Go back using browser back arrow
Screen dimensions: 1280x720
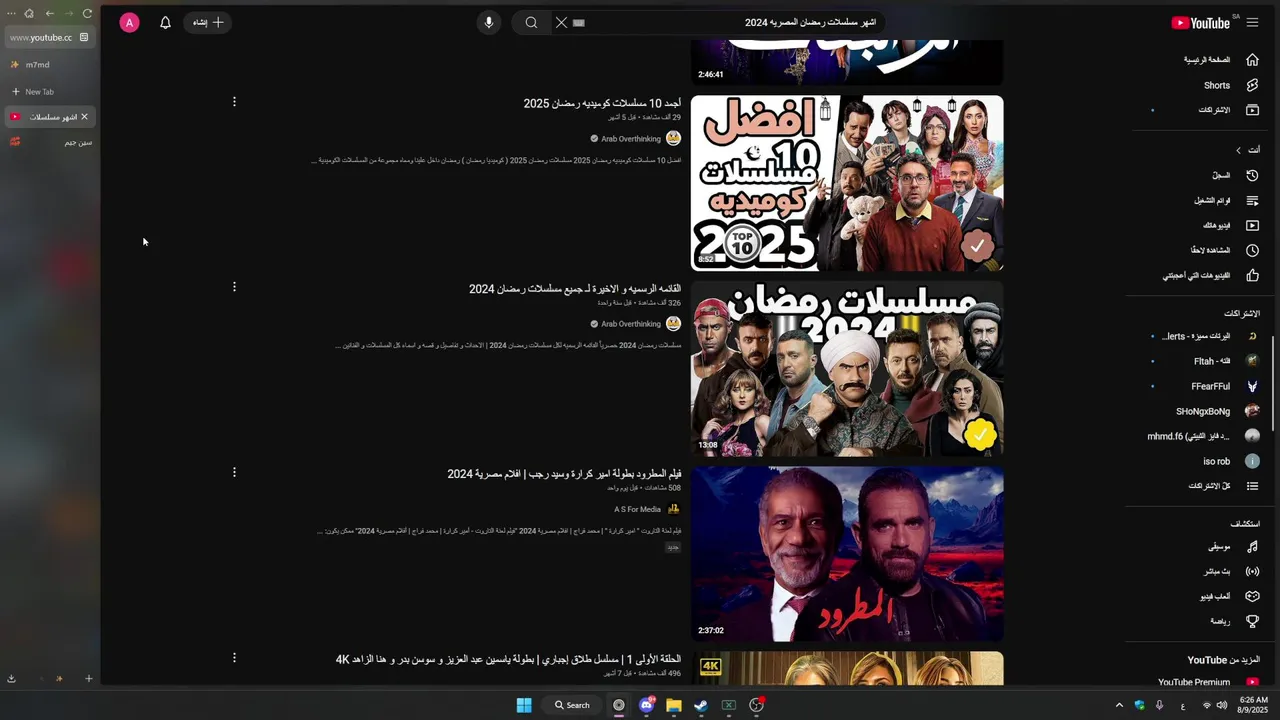coord(50,13)
